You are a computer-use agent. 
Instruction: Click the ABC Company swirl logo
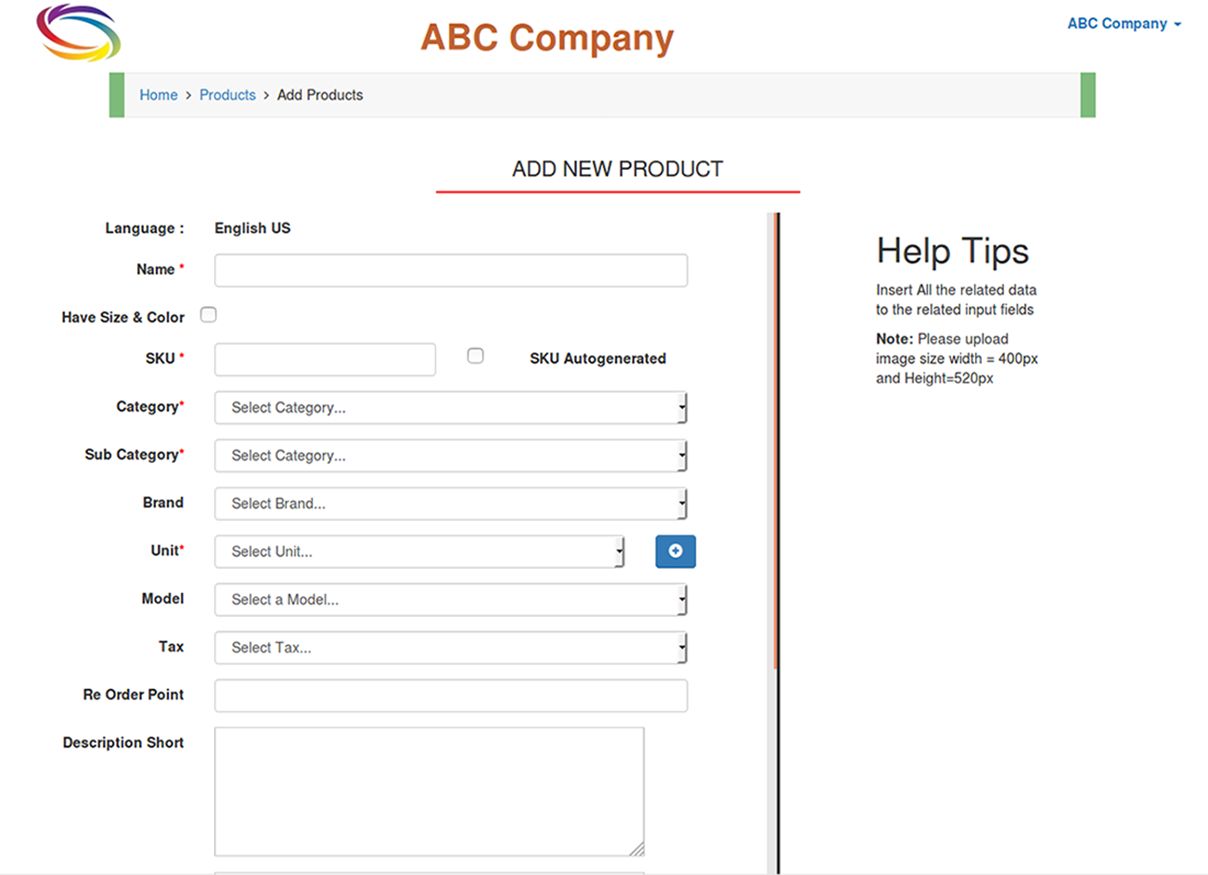point(78,32)
